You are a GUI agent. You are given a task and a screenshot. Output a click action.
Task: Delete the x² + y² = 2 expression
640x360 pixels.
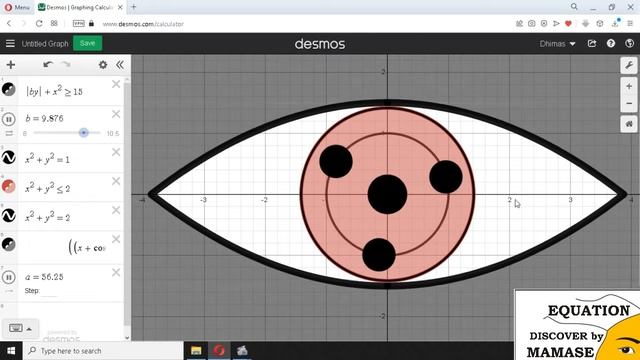coord(116,210)
